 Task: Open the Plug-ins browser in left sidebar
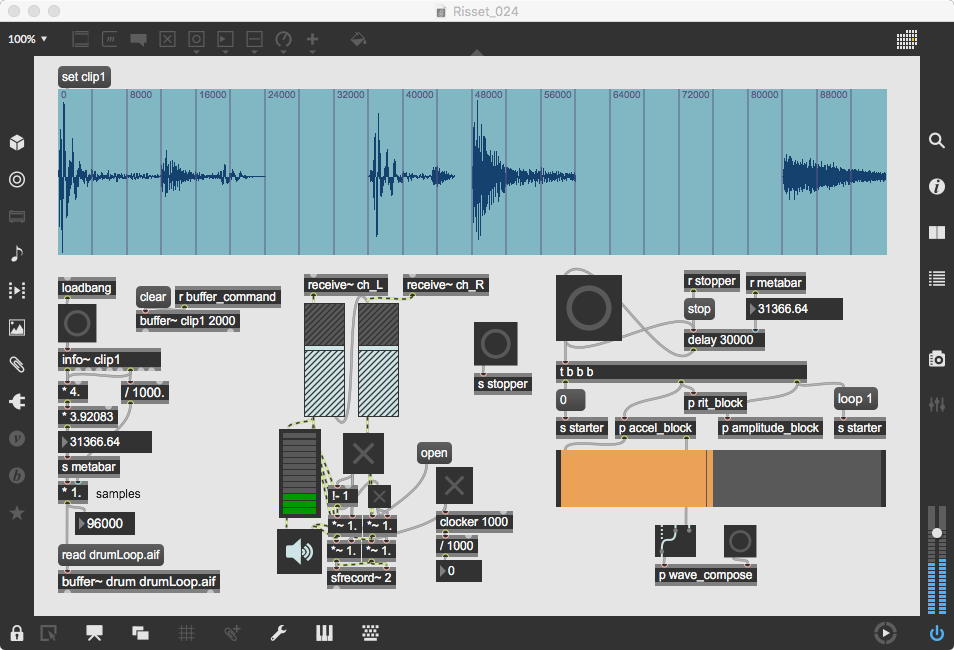[x=17, y=401]
